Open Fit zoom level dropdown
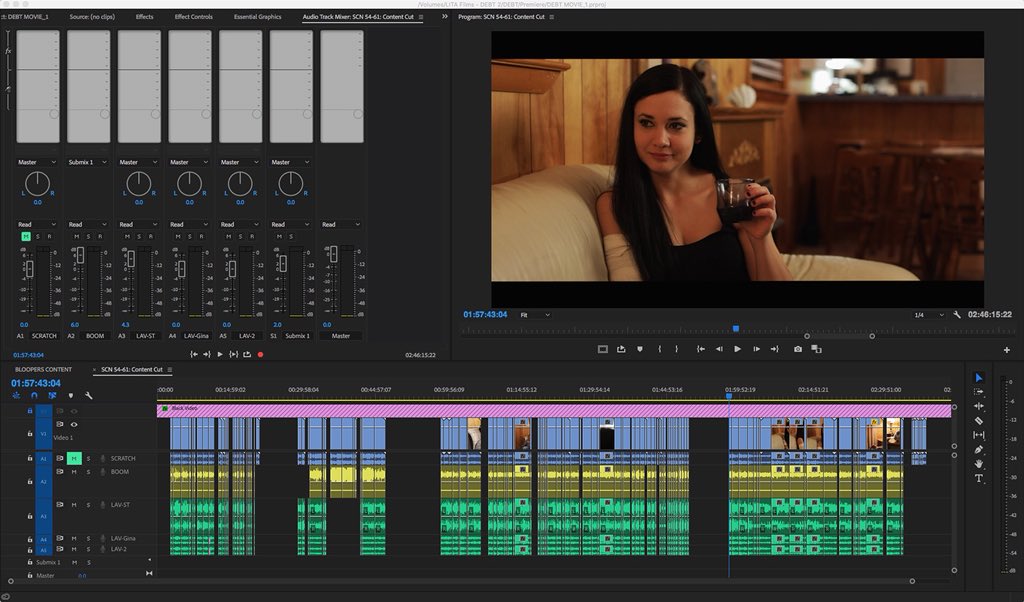This screenshot has width=1024, height=602. click(534, 315)
